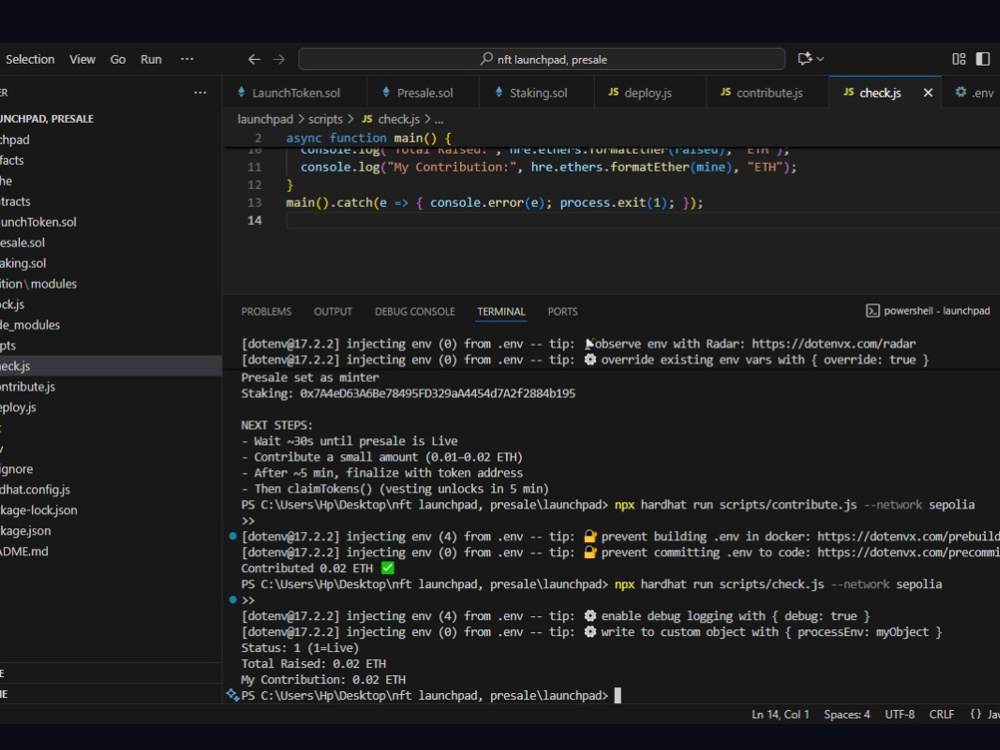
Task: Click the launchpad breadcrumb
Action: [x=265, y=119]
